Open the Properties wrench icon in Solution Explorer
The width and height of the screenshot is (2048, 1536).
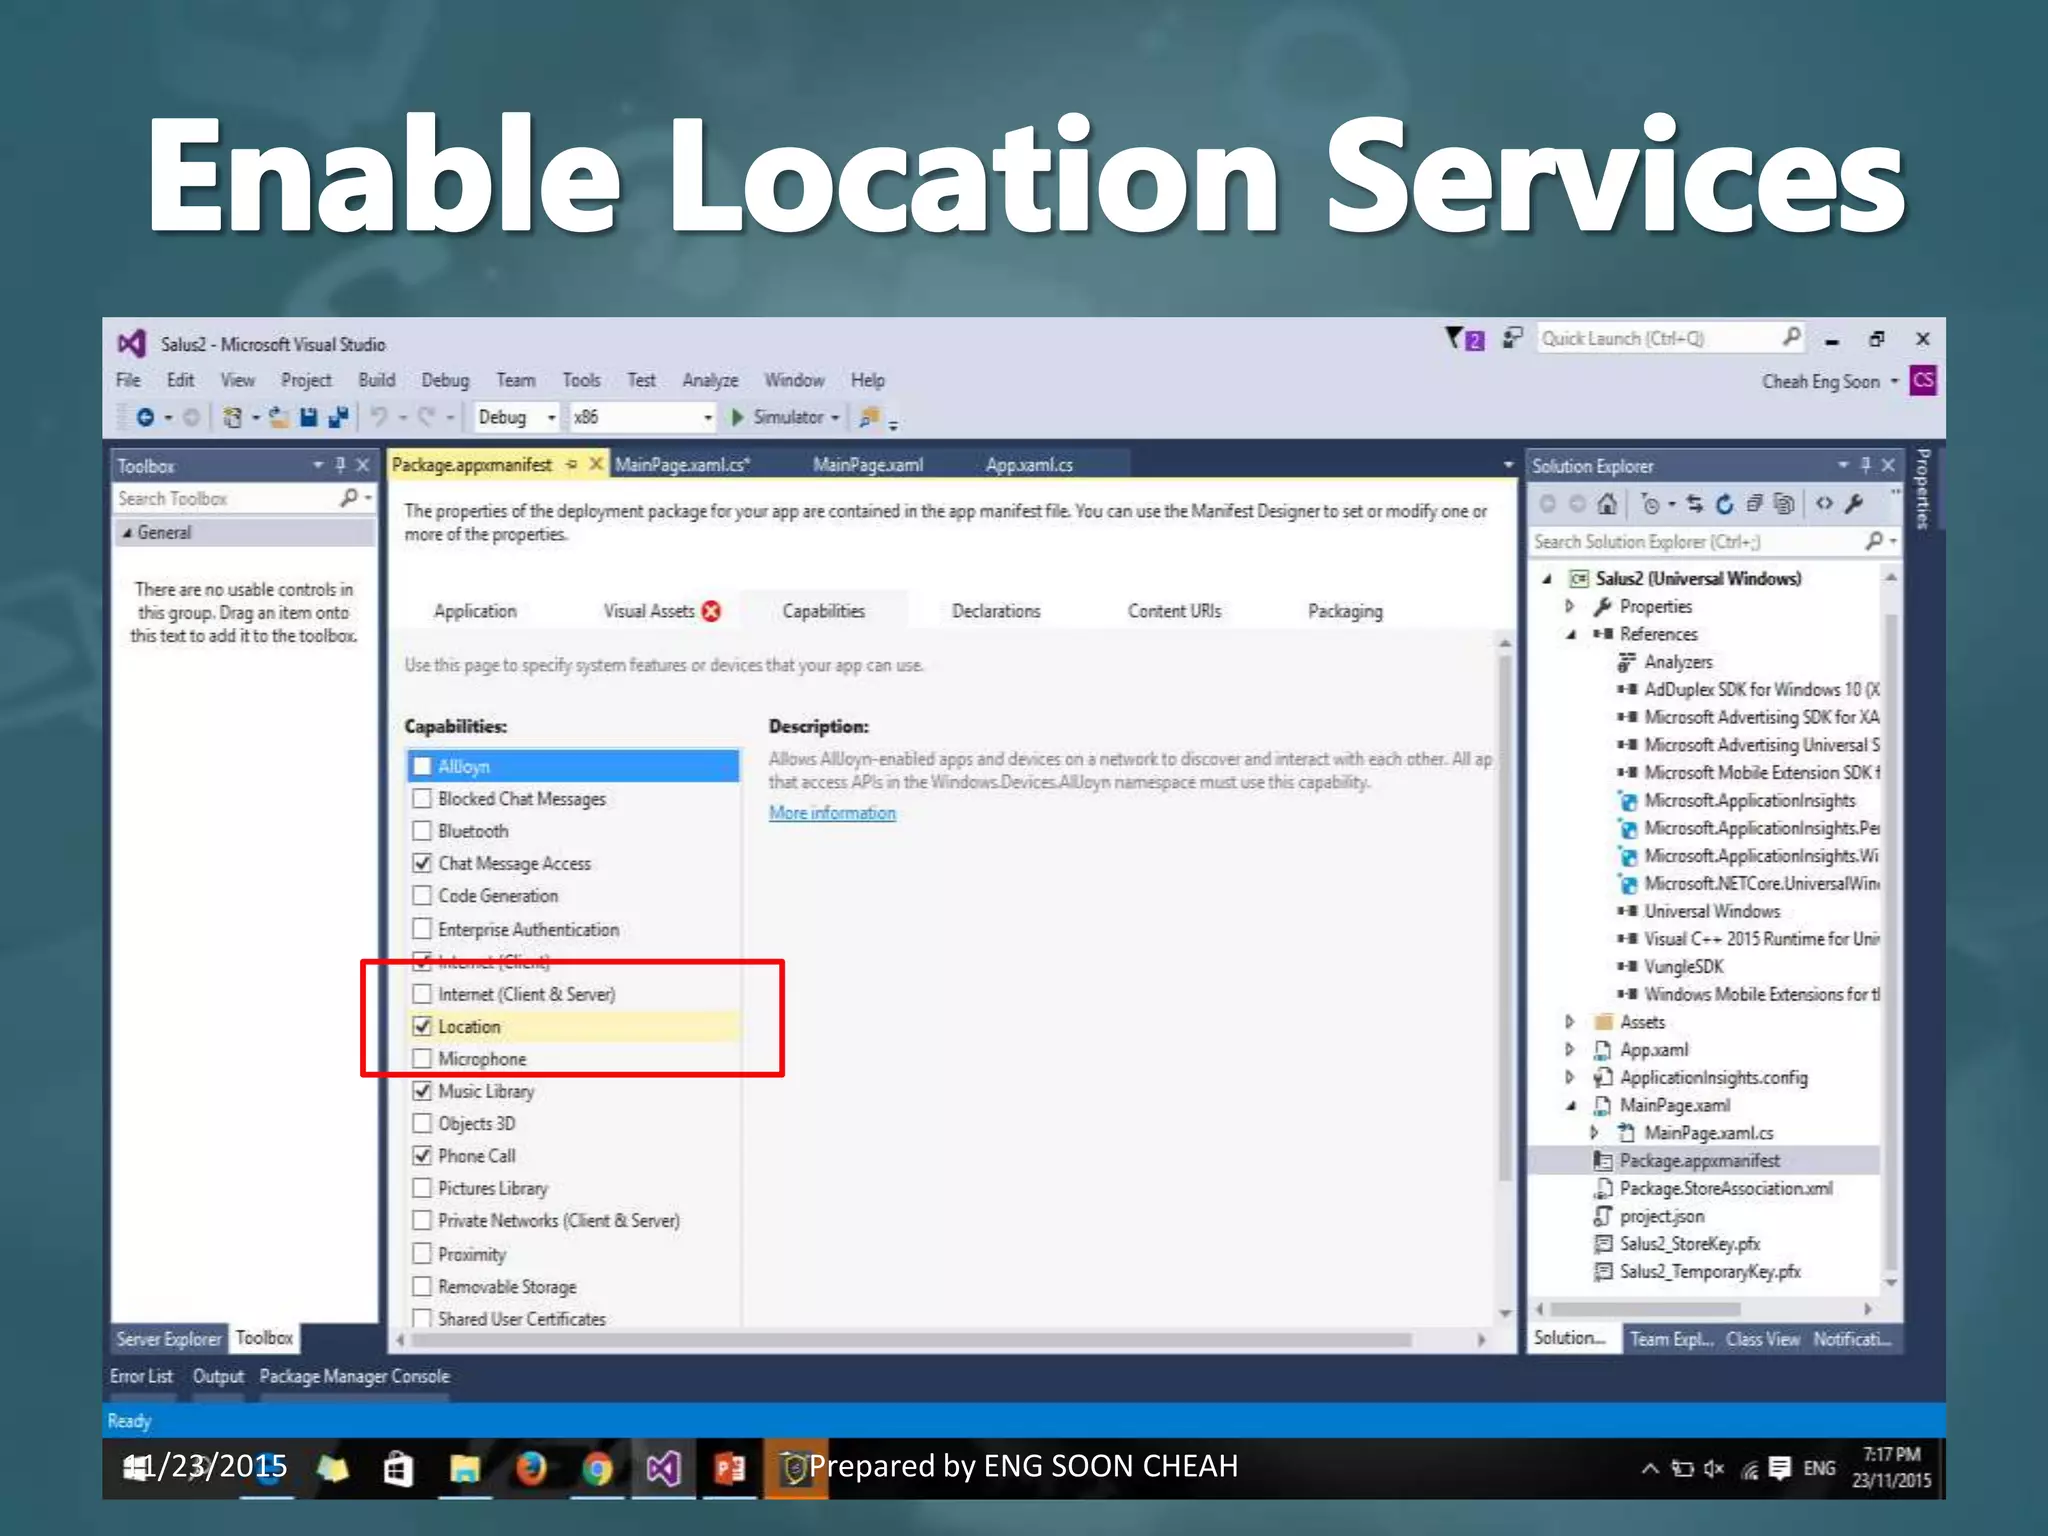pyautogui.click(x=1854, y=504)
